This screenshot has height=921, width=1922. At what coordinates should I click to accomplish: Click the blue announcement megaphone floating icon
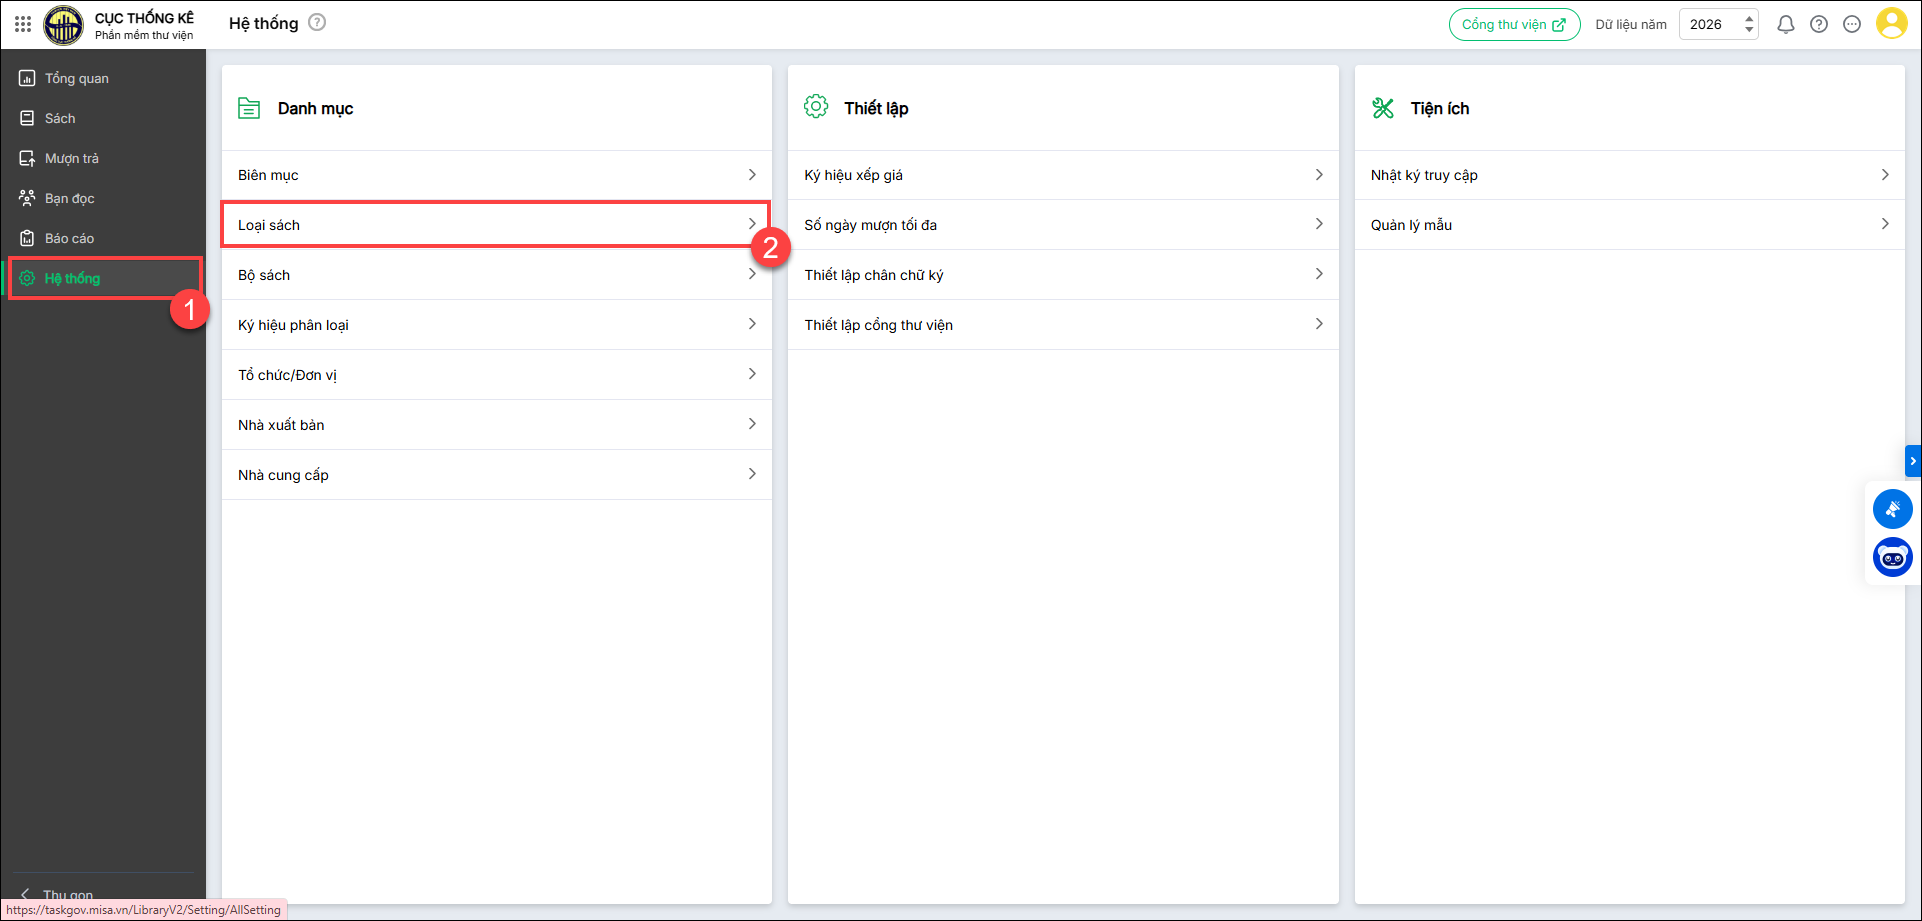pyautogui.click(x=1892, y=509)
